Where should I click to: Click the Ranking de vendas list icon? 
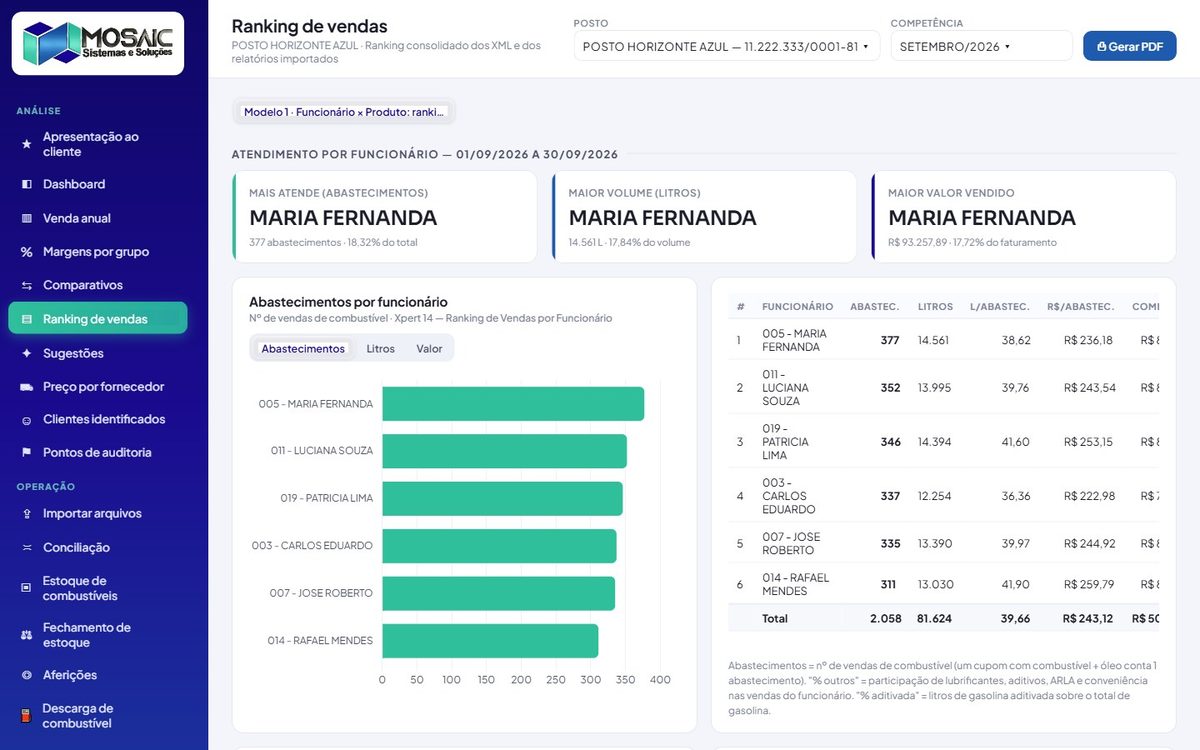pyautogui.click(x=27, y=319)
